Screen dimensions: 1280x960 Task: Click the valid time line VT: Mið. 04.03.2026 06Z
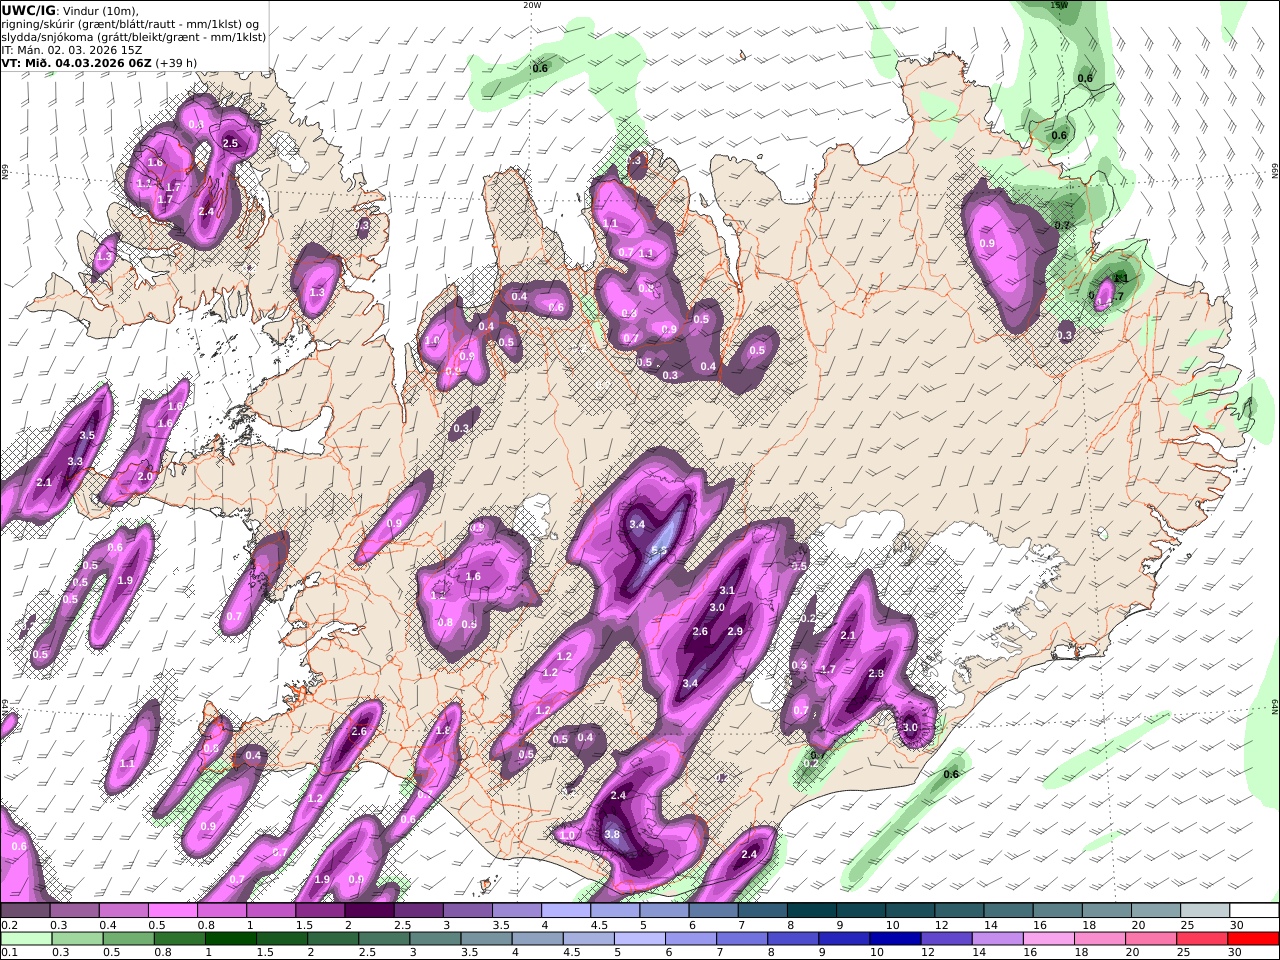pos(76,62)
